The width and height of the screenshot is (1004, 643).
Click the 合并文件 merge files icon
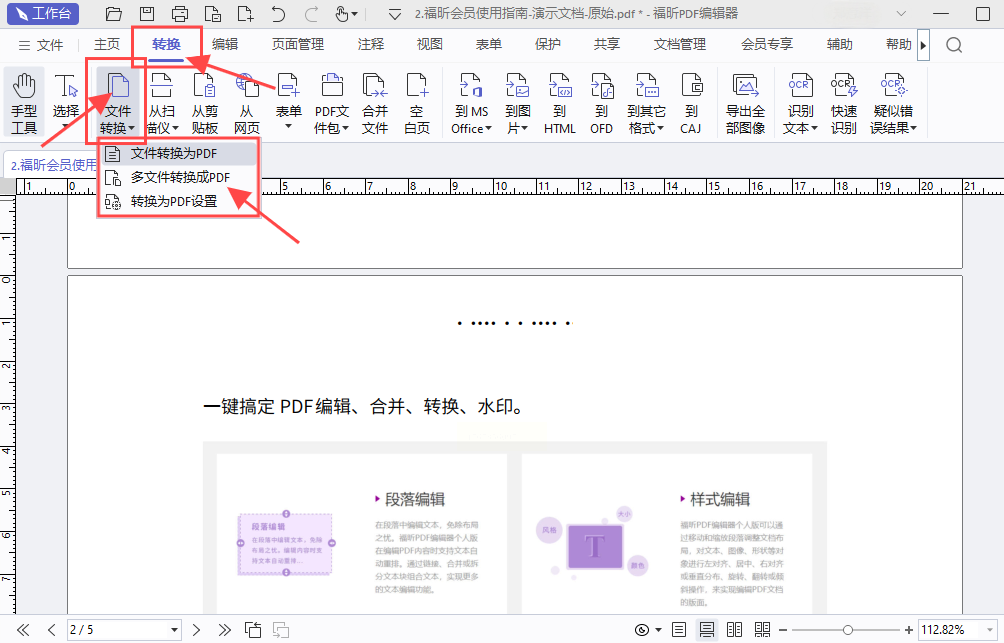[x=374, y=103]
